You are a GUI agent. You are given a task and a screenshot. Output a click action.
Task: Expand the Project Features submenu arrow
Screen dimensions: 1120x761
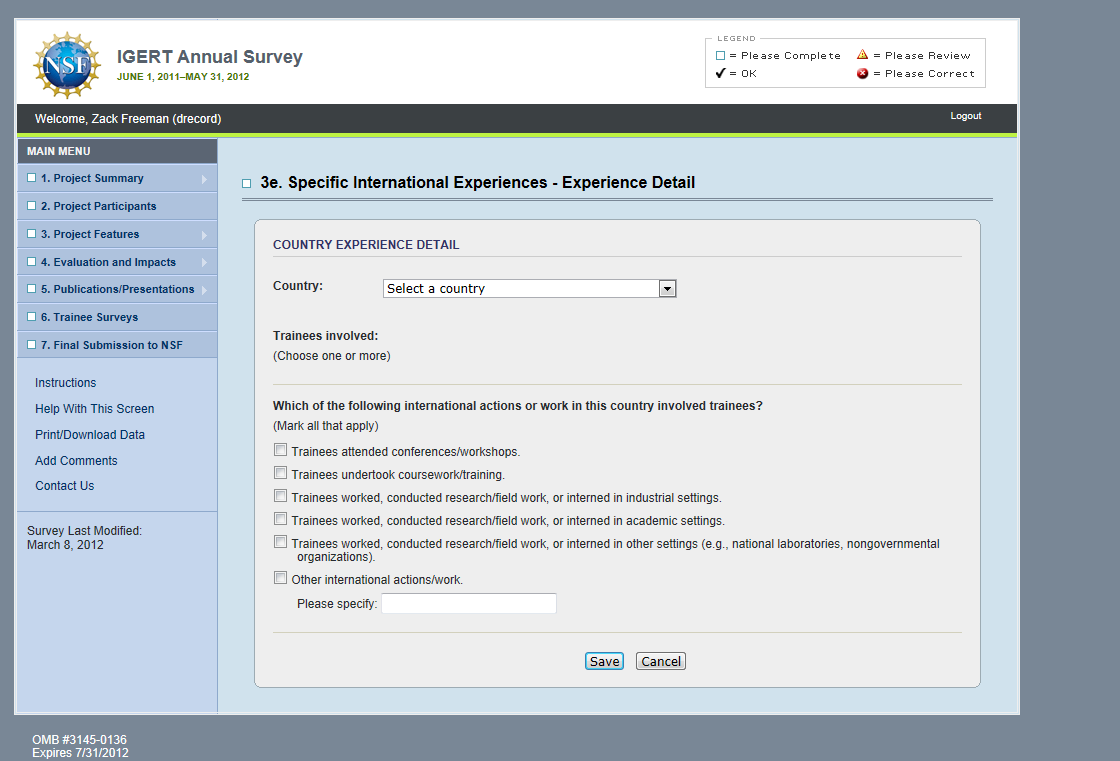click(x=204, y=235)
